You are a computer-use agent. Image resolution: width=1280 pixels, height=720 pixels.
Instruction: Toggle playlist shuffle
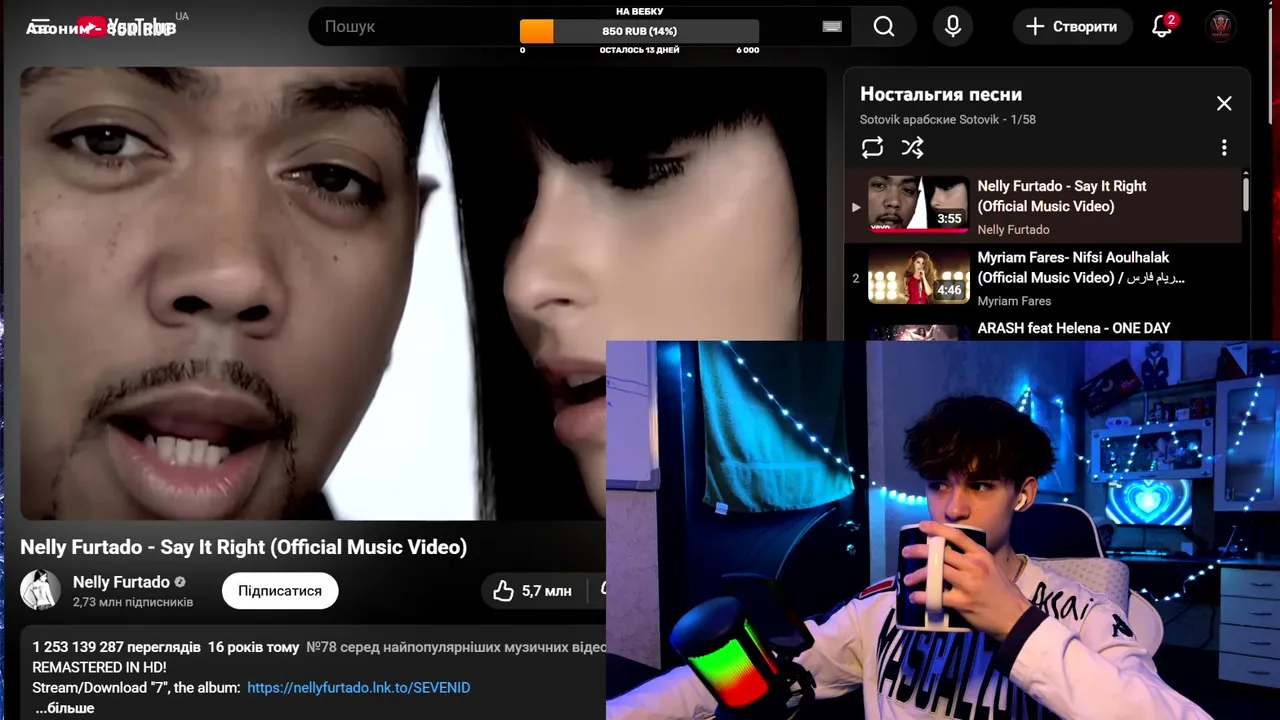click(x=912, y=148)
